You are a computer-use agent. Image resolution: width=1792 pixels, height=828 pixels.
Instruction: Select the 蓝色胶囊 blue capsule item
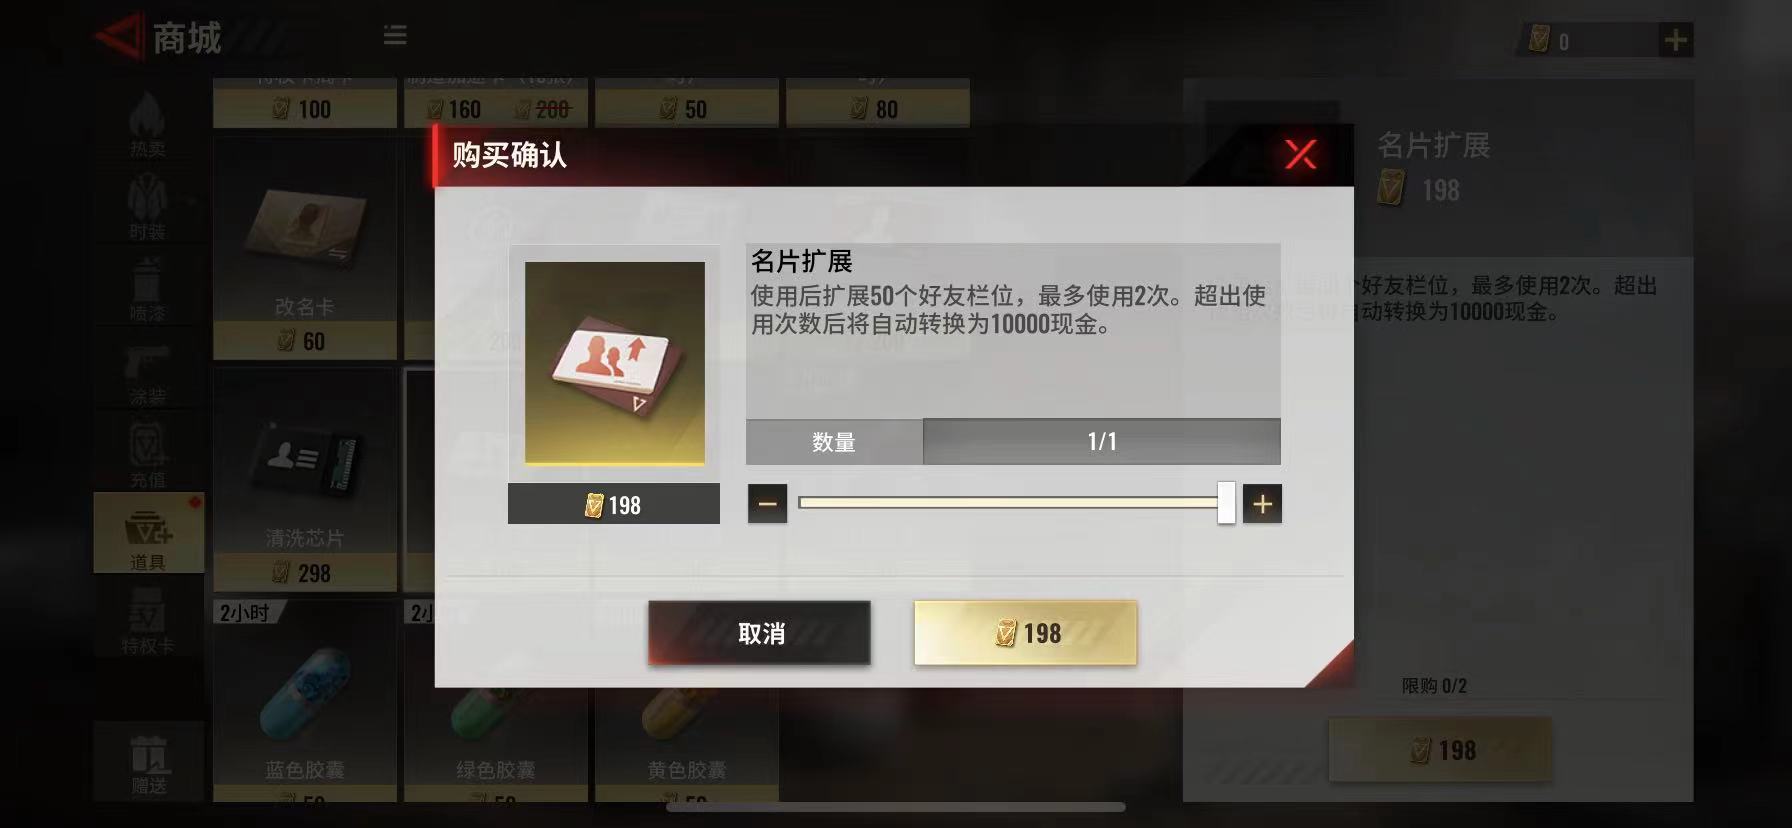point(304,700)
